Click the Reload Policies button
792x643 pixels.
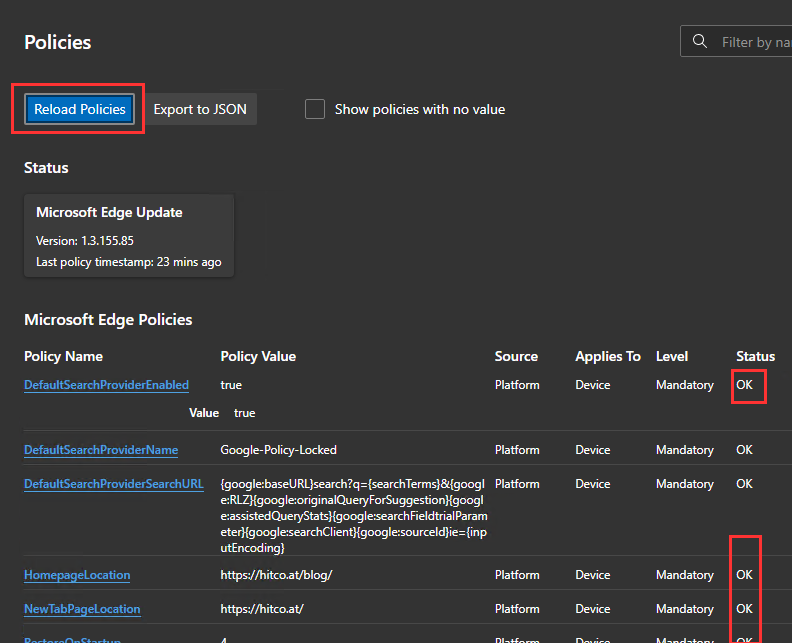click(79, 109)
